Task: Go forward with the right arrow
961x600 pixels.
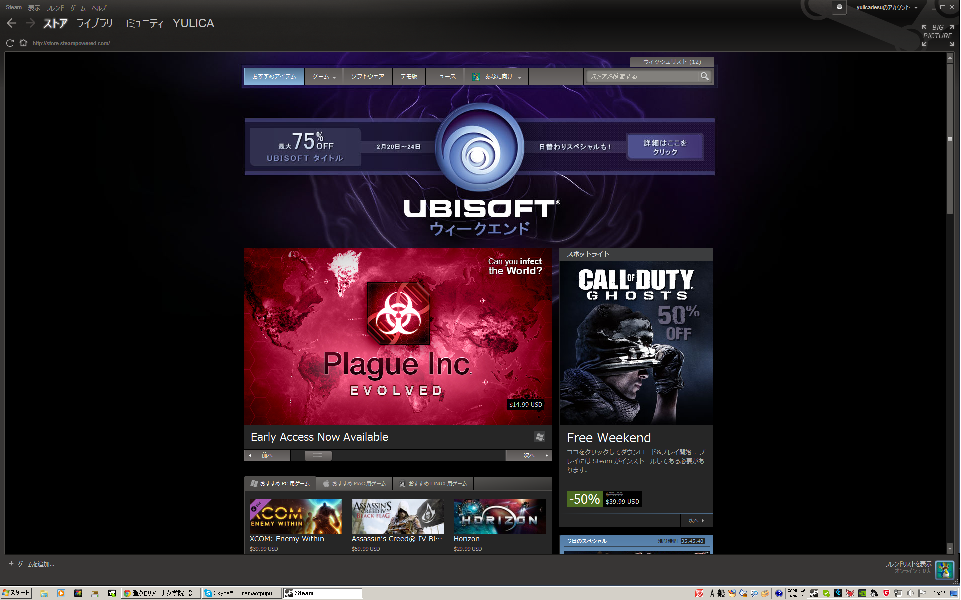Action: 30,23
